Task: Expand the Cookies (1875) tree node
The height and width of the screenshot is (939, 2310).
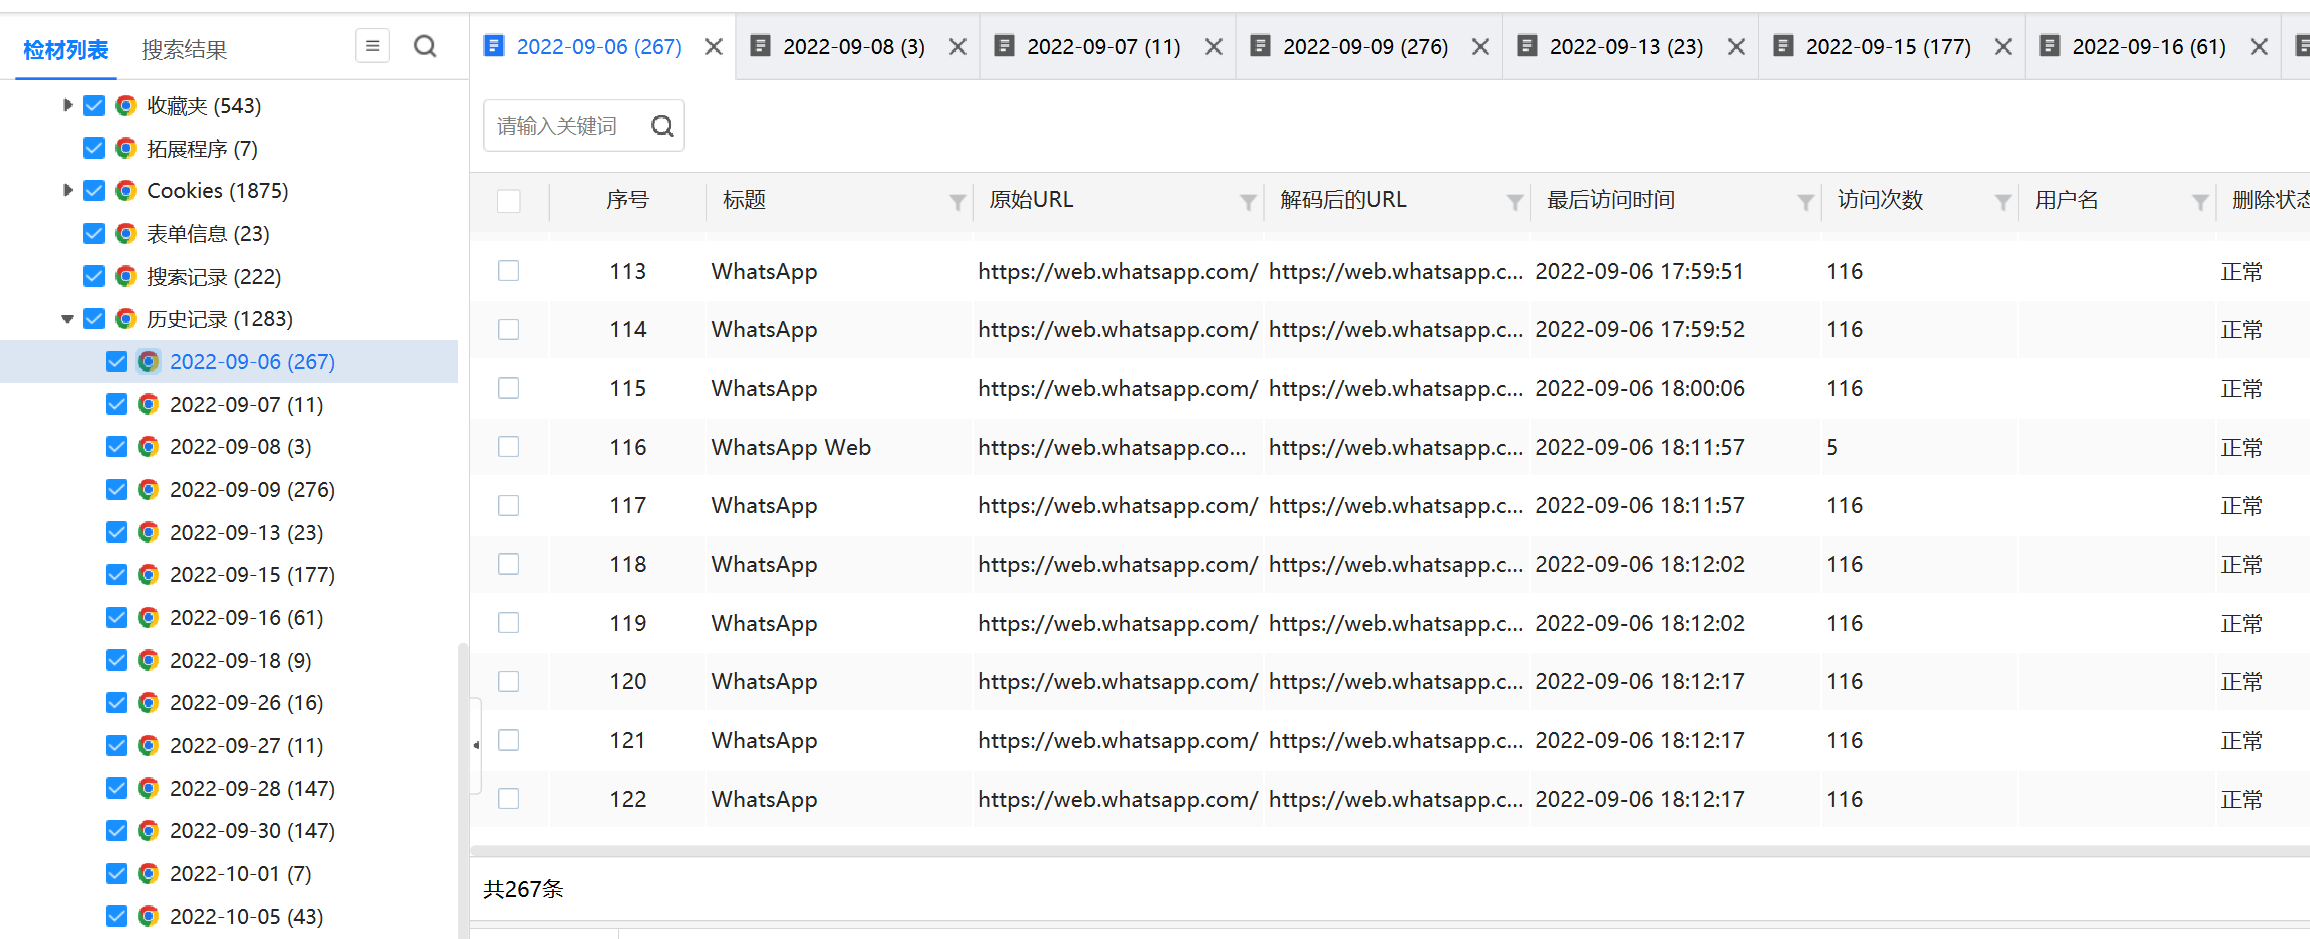Action: [67, 190]
